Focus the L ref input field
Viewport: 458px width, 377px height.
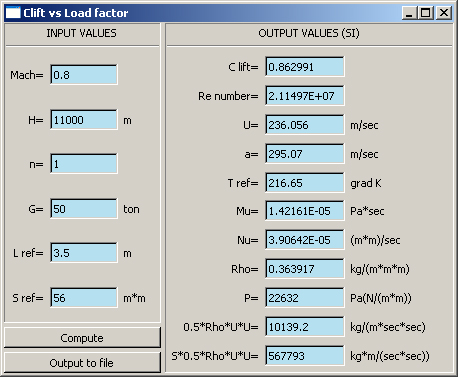coord(84,253)
